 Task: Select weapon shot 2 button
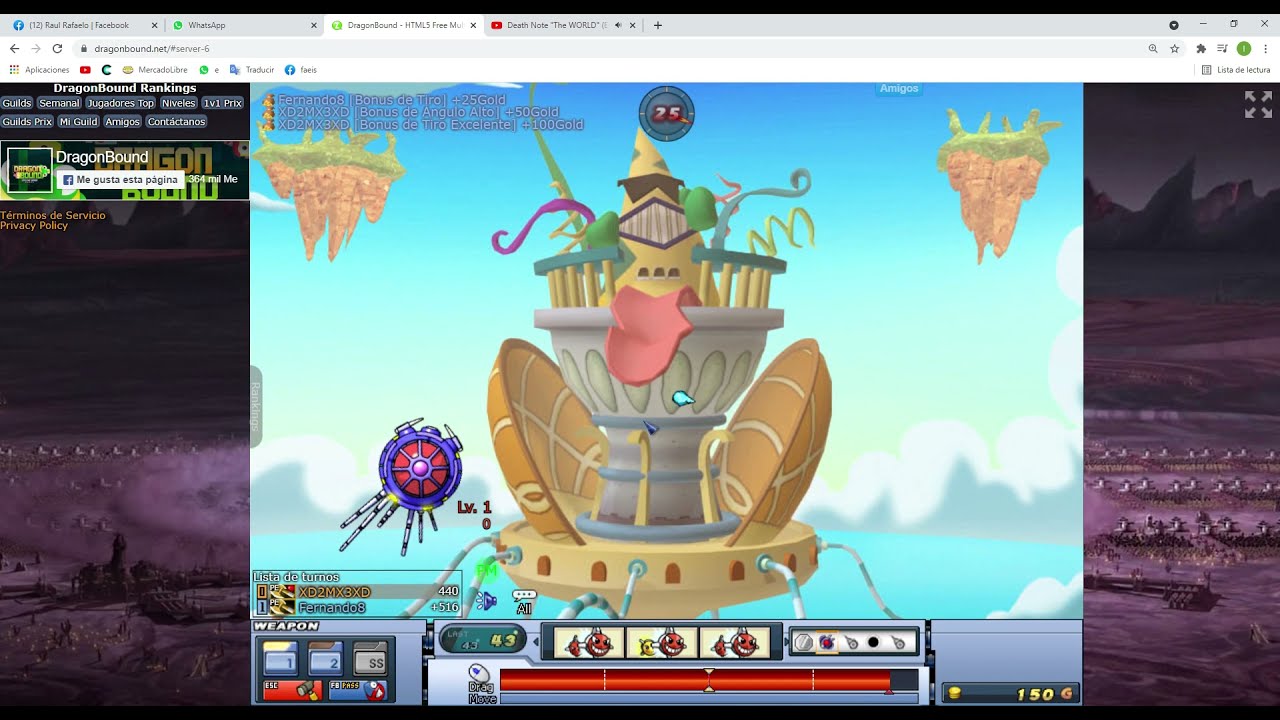click(326, 660)
